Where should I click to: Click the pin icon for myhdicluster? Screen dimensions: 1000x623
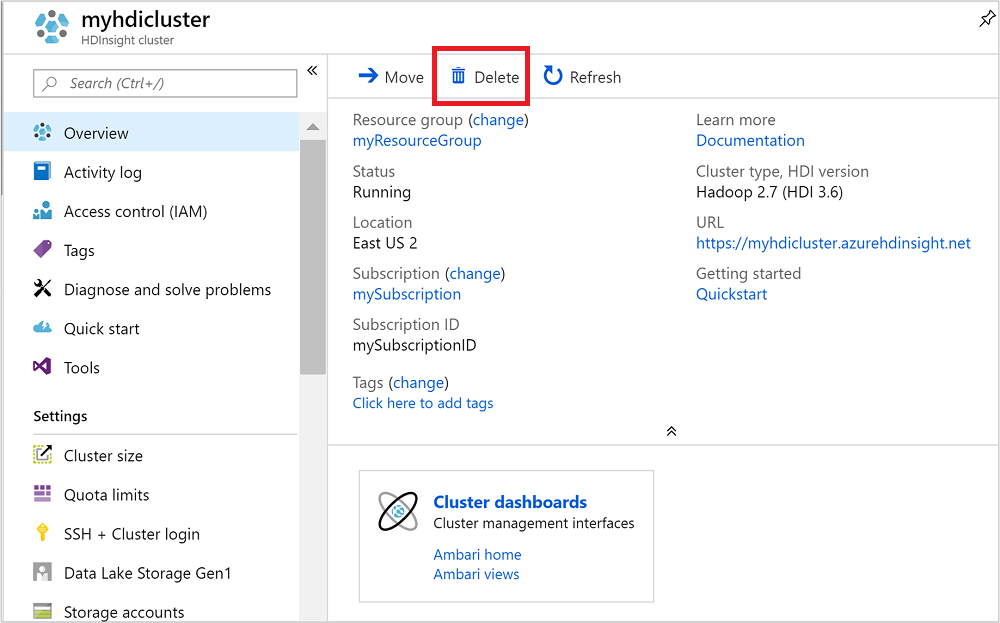click(986, 20)
